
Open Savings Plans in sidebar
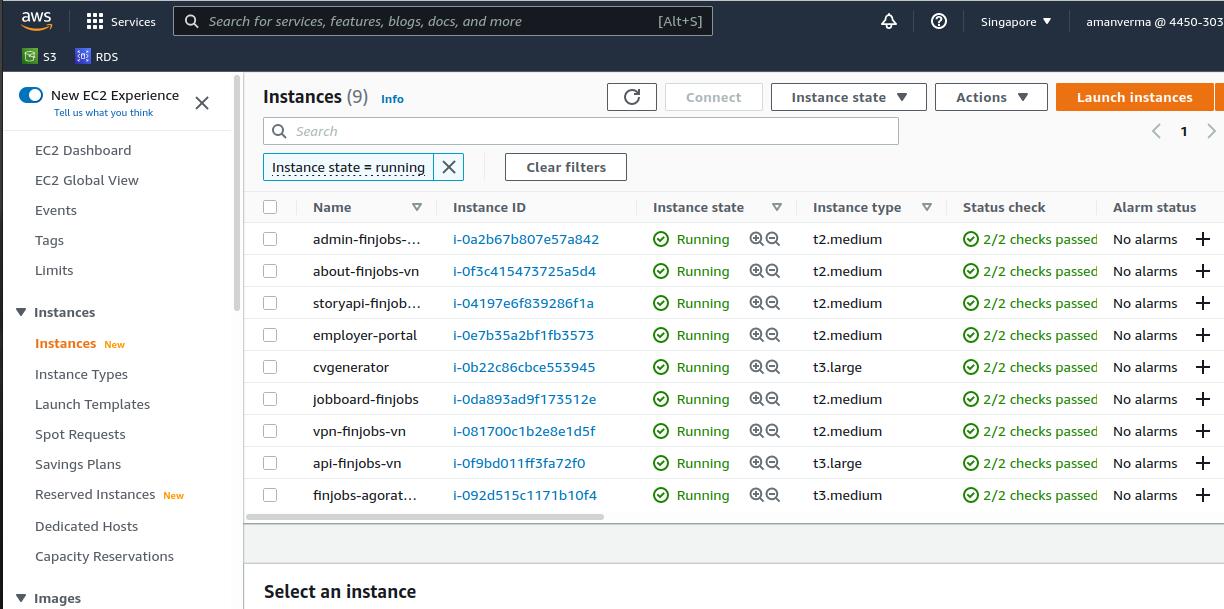click(78, 464)
